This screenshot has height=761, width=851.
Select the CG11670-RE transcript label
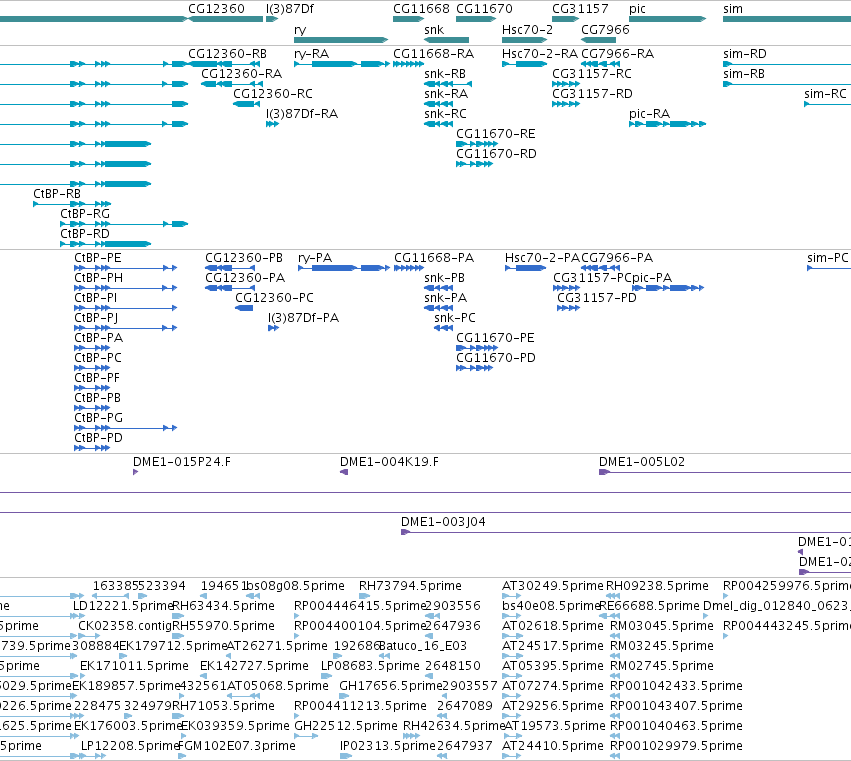[x=496, y=134]
